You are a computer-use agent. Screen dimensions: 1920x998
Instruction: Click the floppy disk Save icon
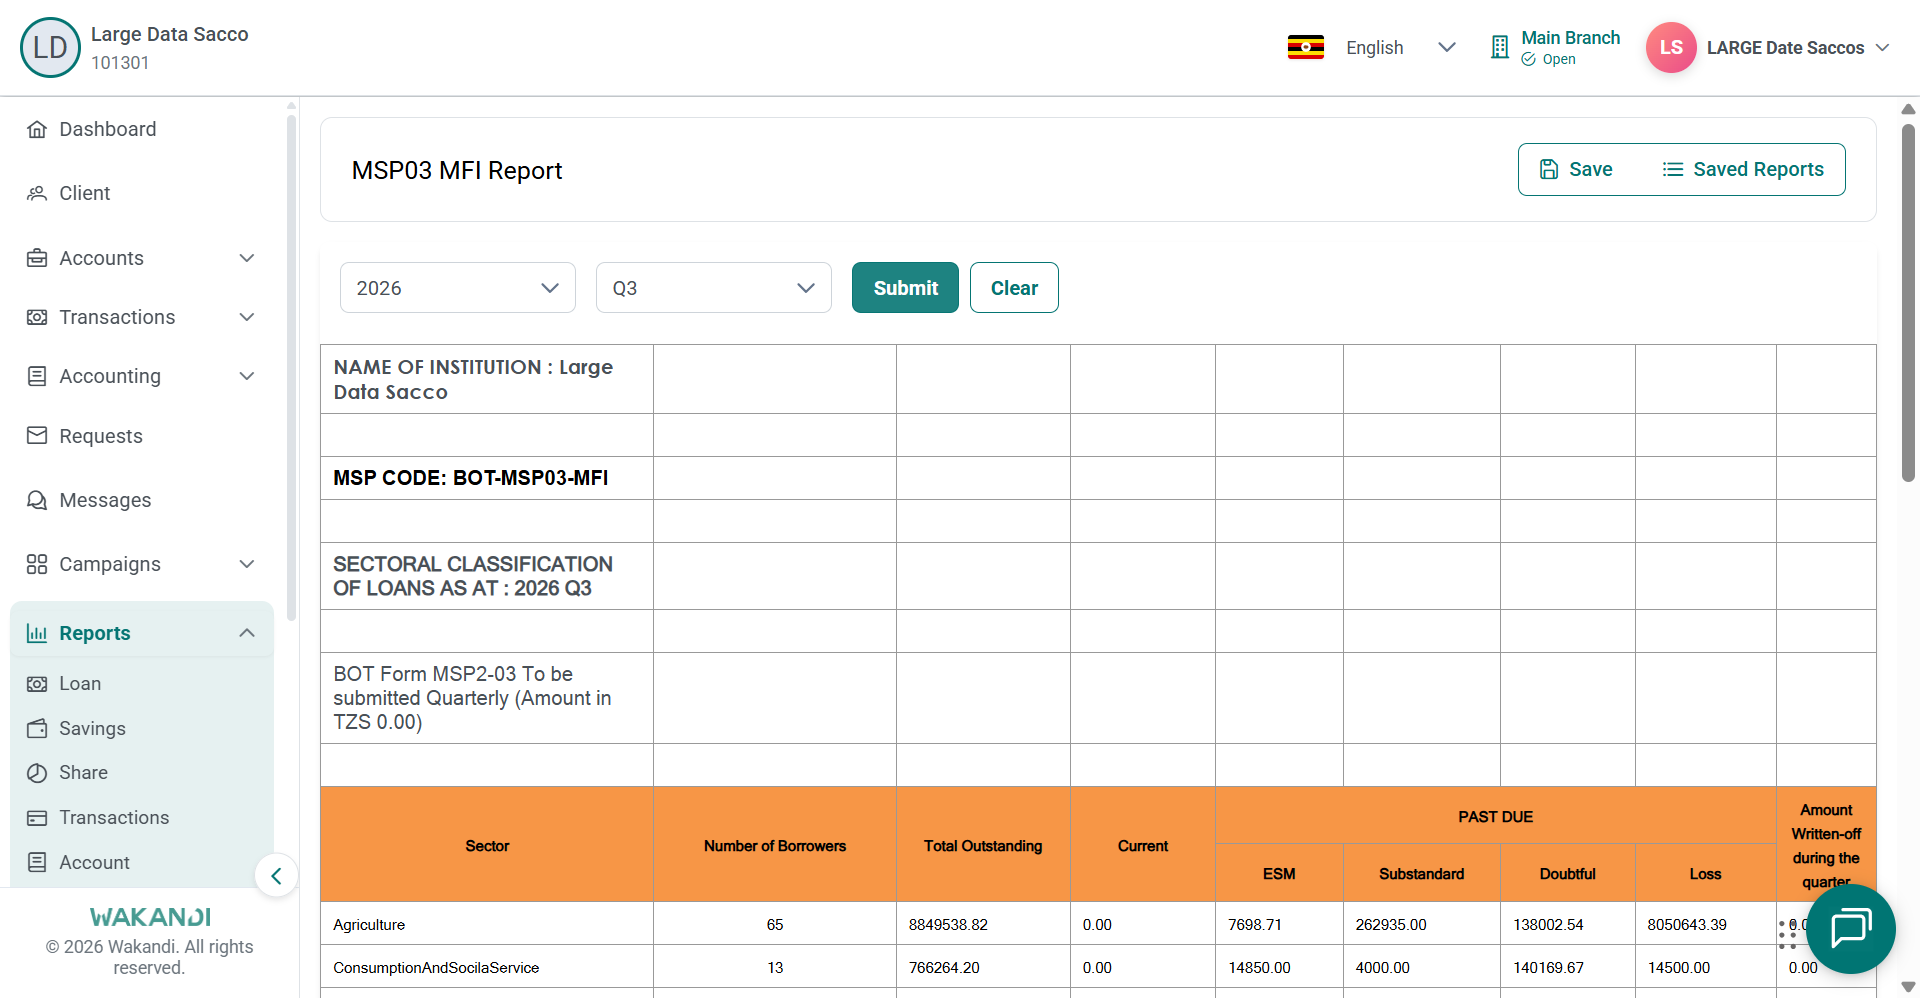click(1549, 169)
